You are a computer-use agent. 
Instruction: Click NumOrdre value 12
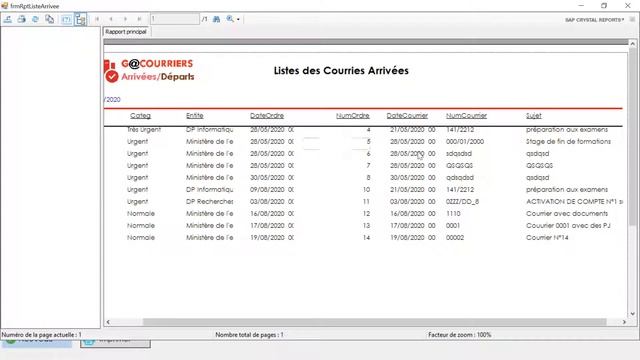pos(366,213)
